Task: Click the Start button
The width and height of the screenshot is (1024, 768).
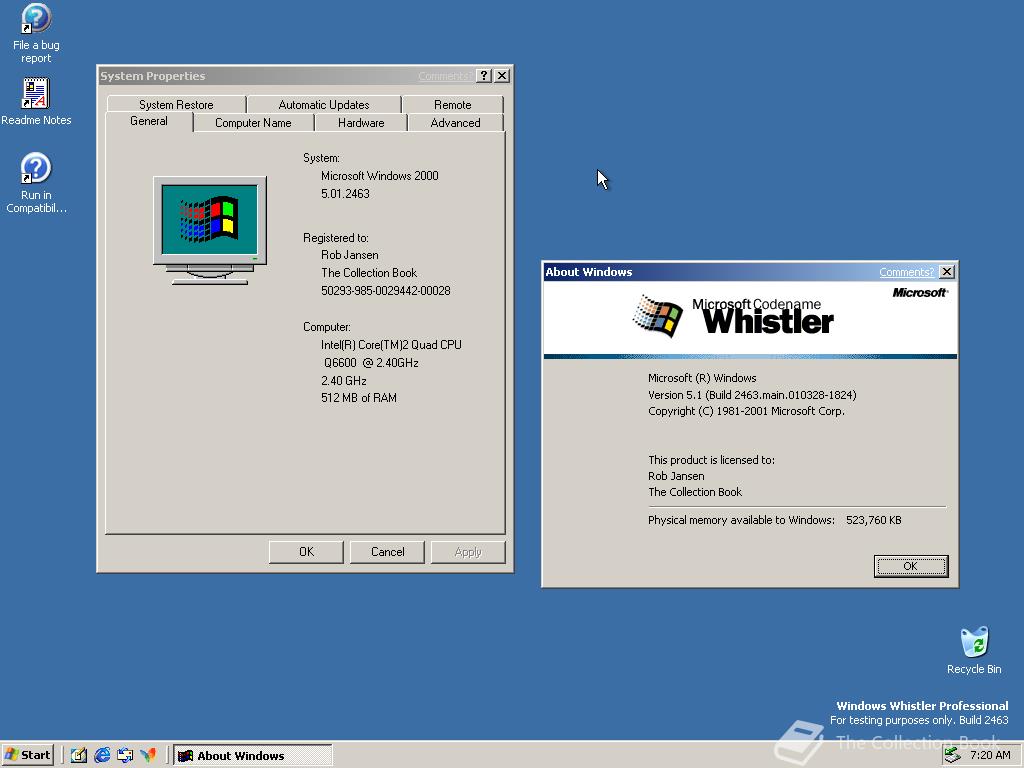Action: [27, 756]
